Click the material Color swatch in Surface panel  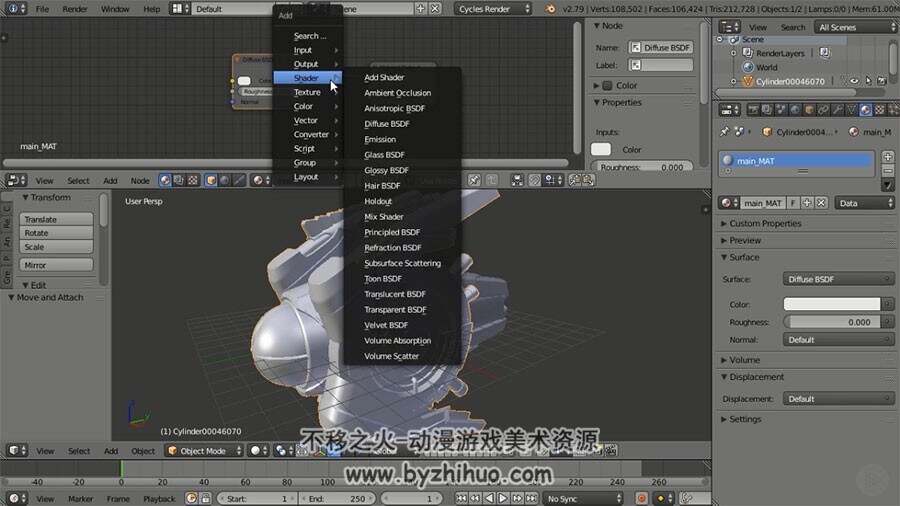pyautogui.click(x=832, y=304)
